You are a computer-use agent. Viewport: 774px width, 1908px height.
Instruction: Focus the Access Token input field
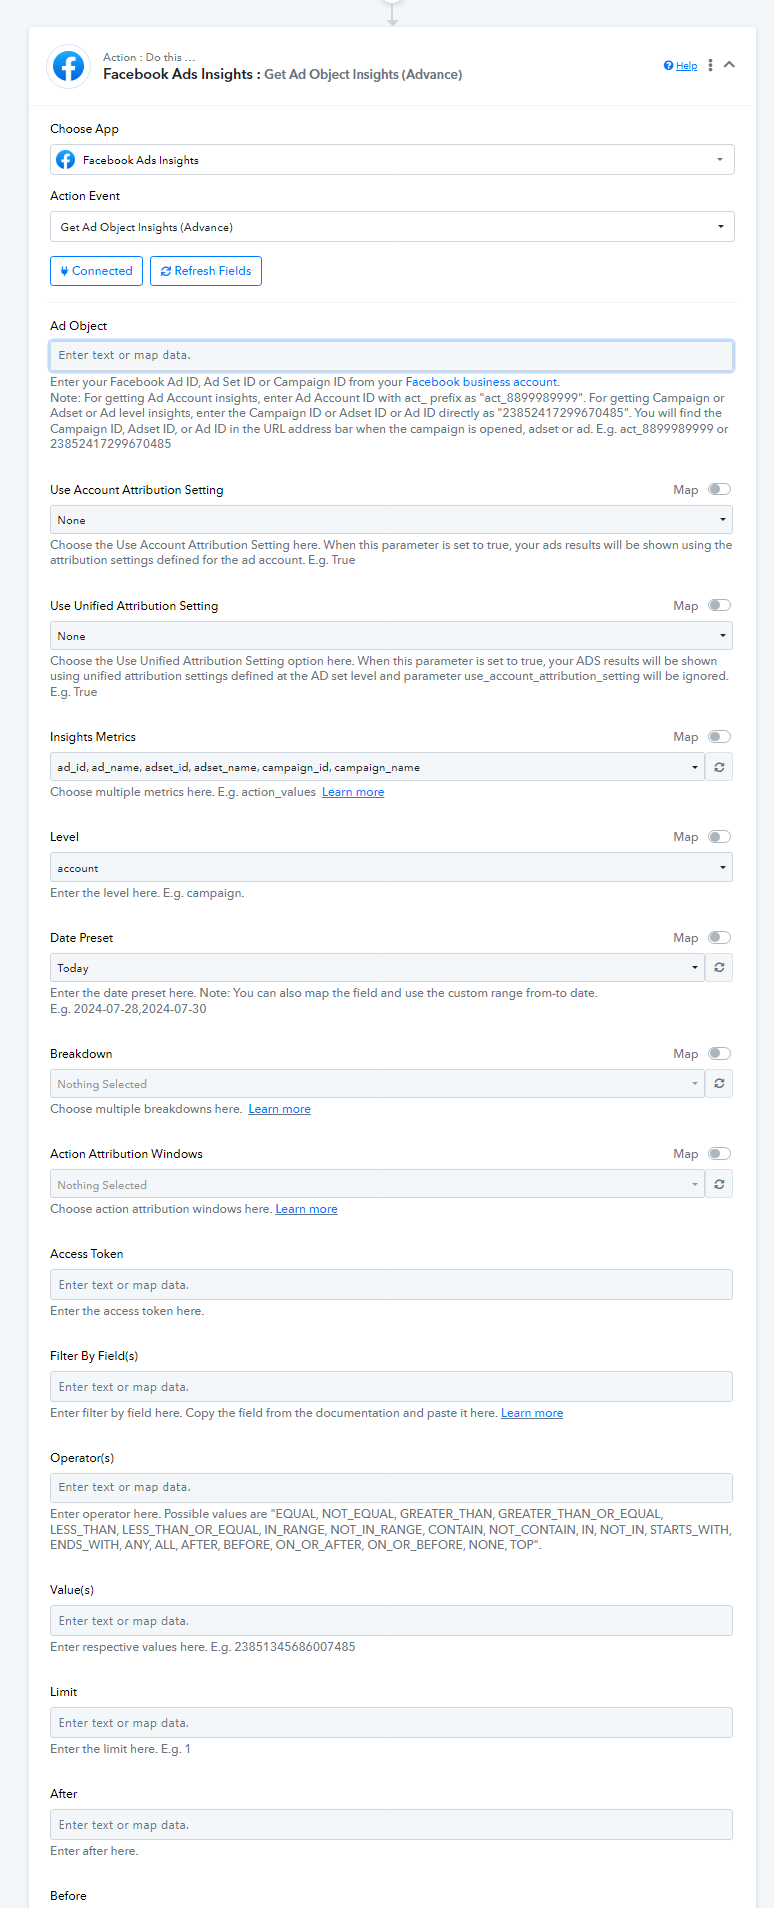click(392, 1285)
